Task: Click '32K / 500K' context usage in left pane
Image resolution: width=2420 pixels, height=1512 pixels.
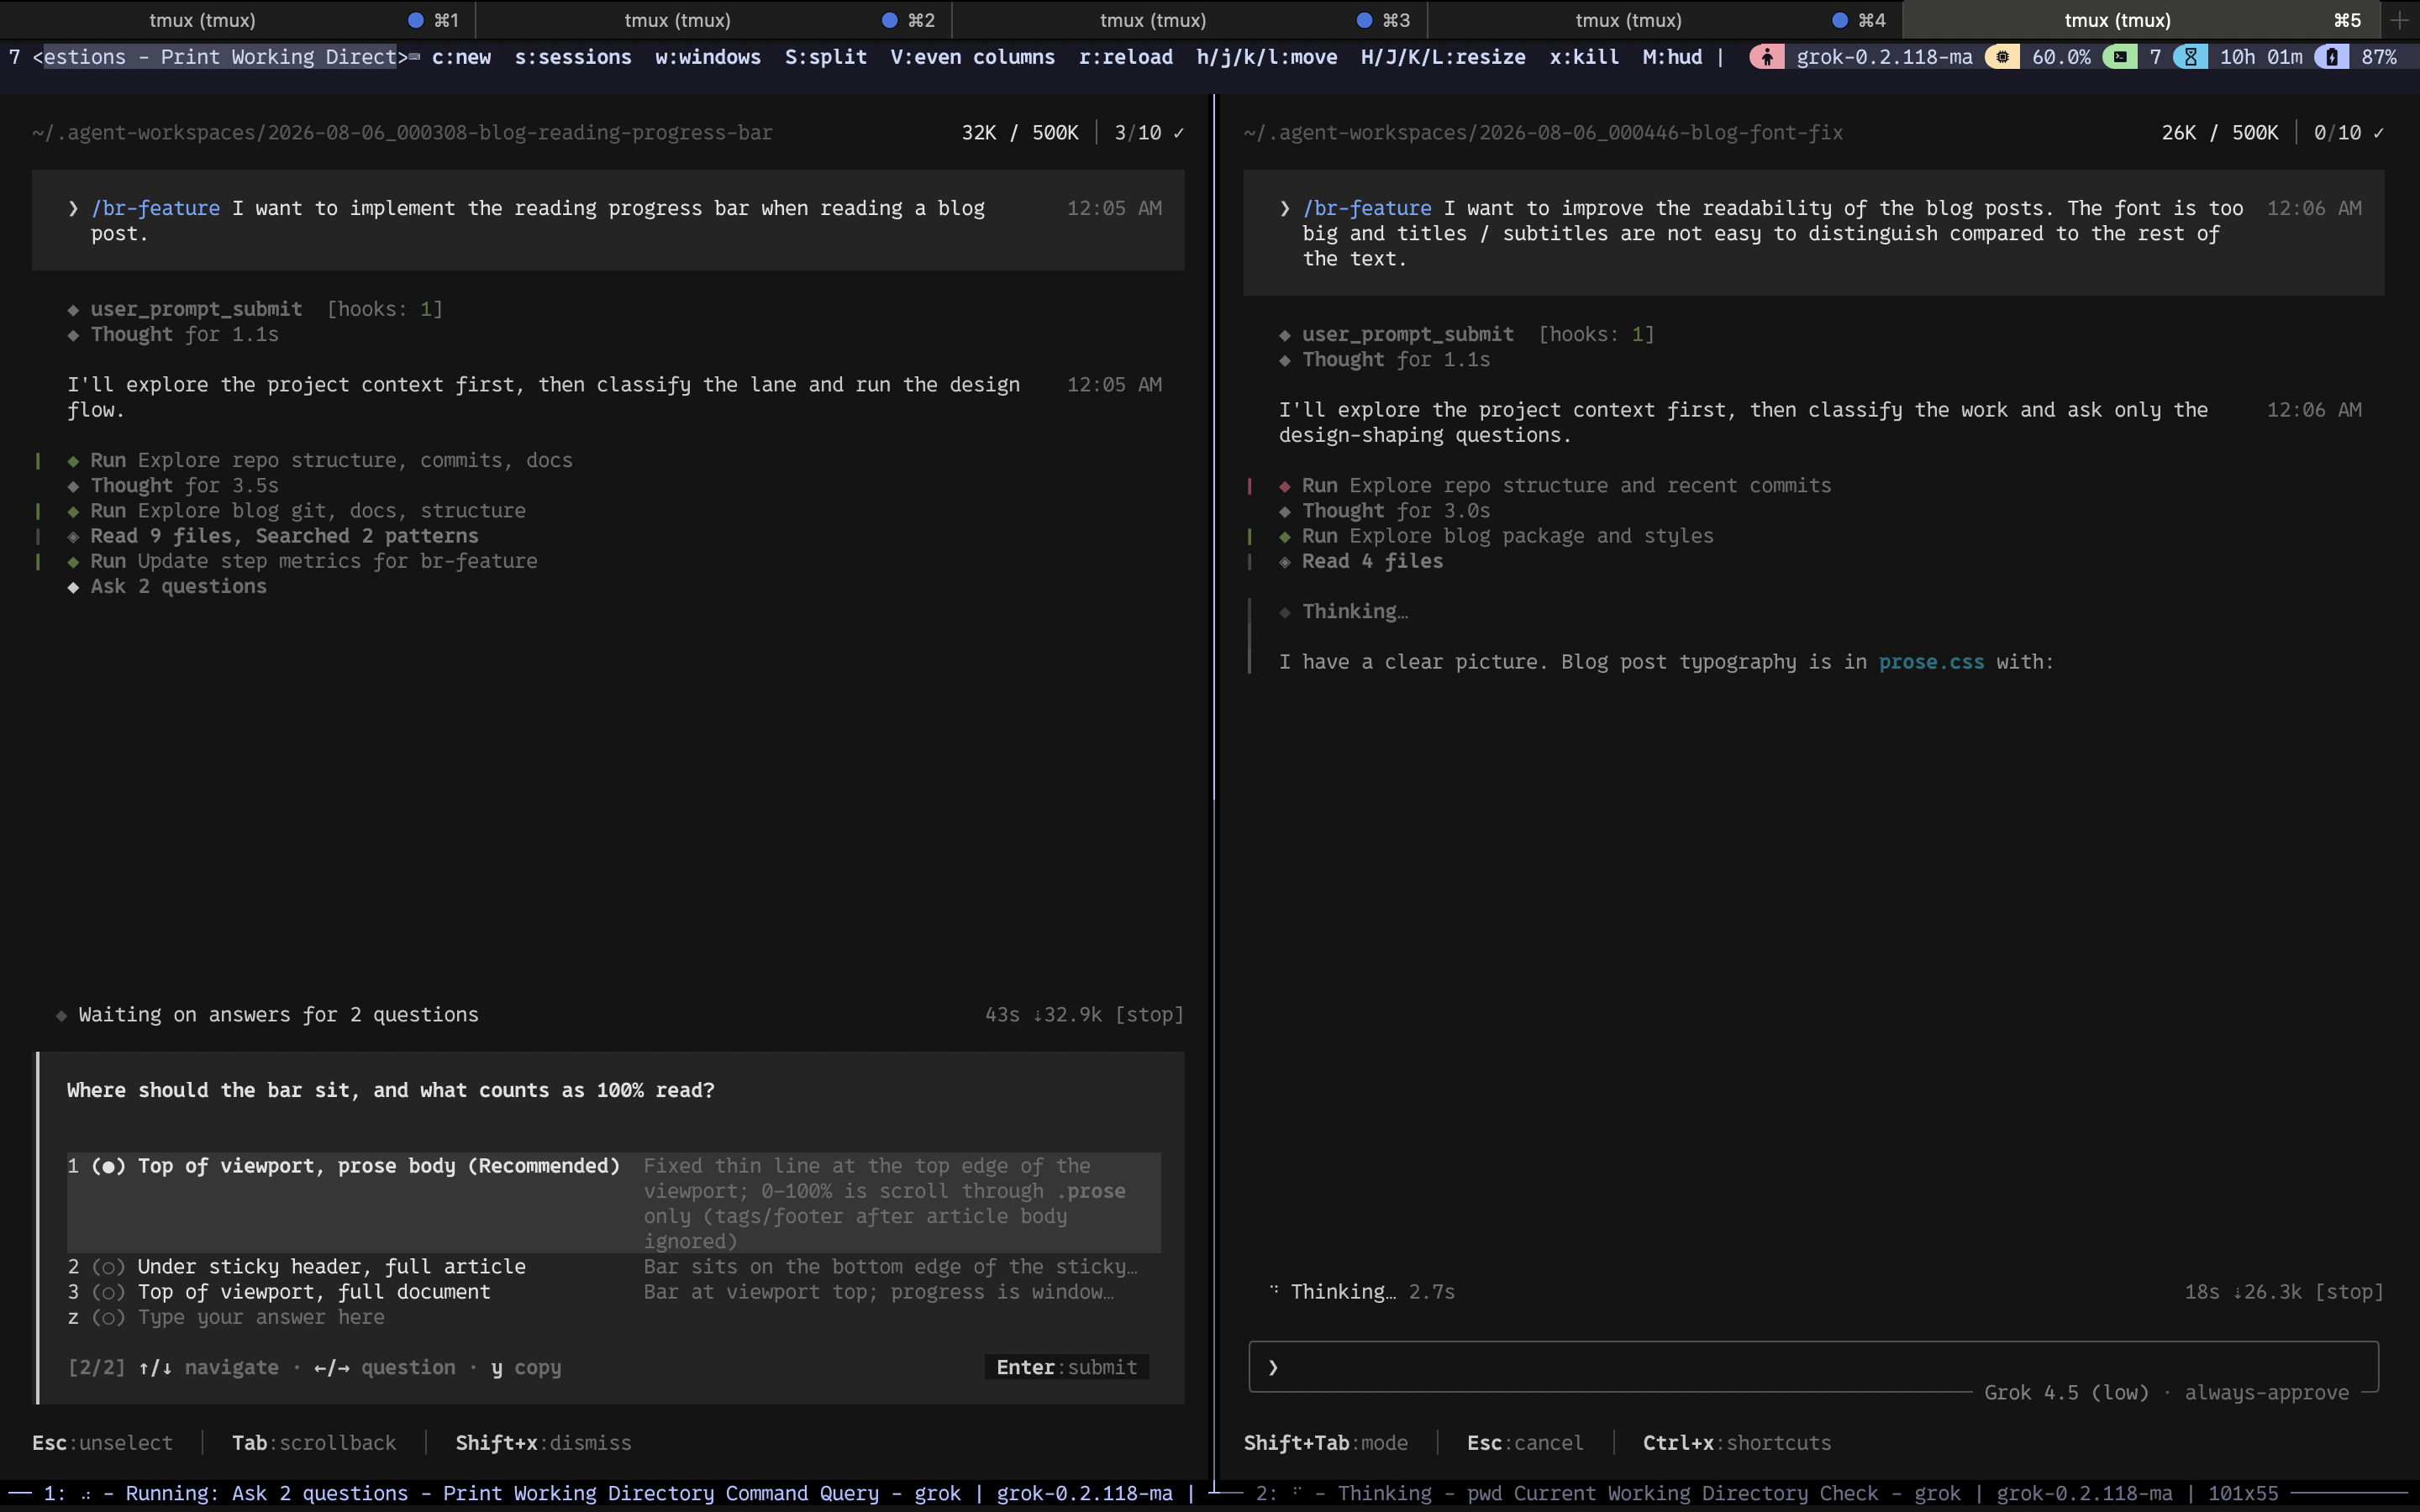Action: 1020,133
